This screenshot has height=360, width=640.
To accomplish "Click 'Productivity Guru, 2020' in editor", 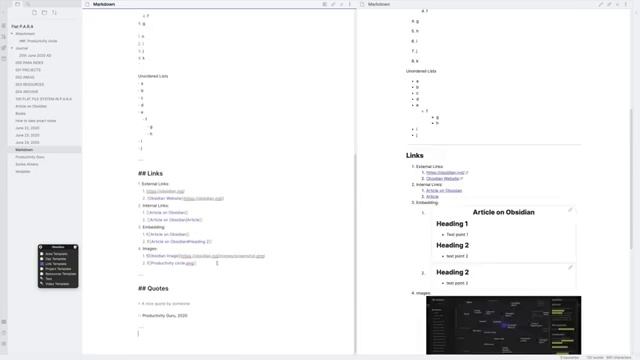I will coord(165,316).
